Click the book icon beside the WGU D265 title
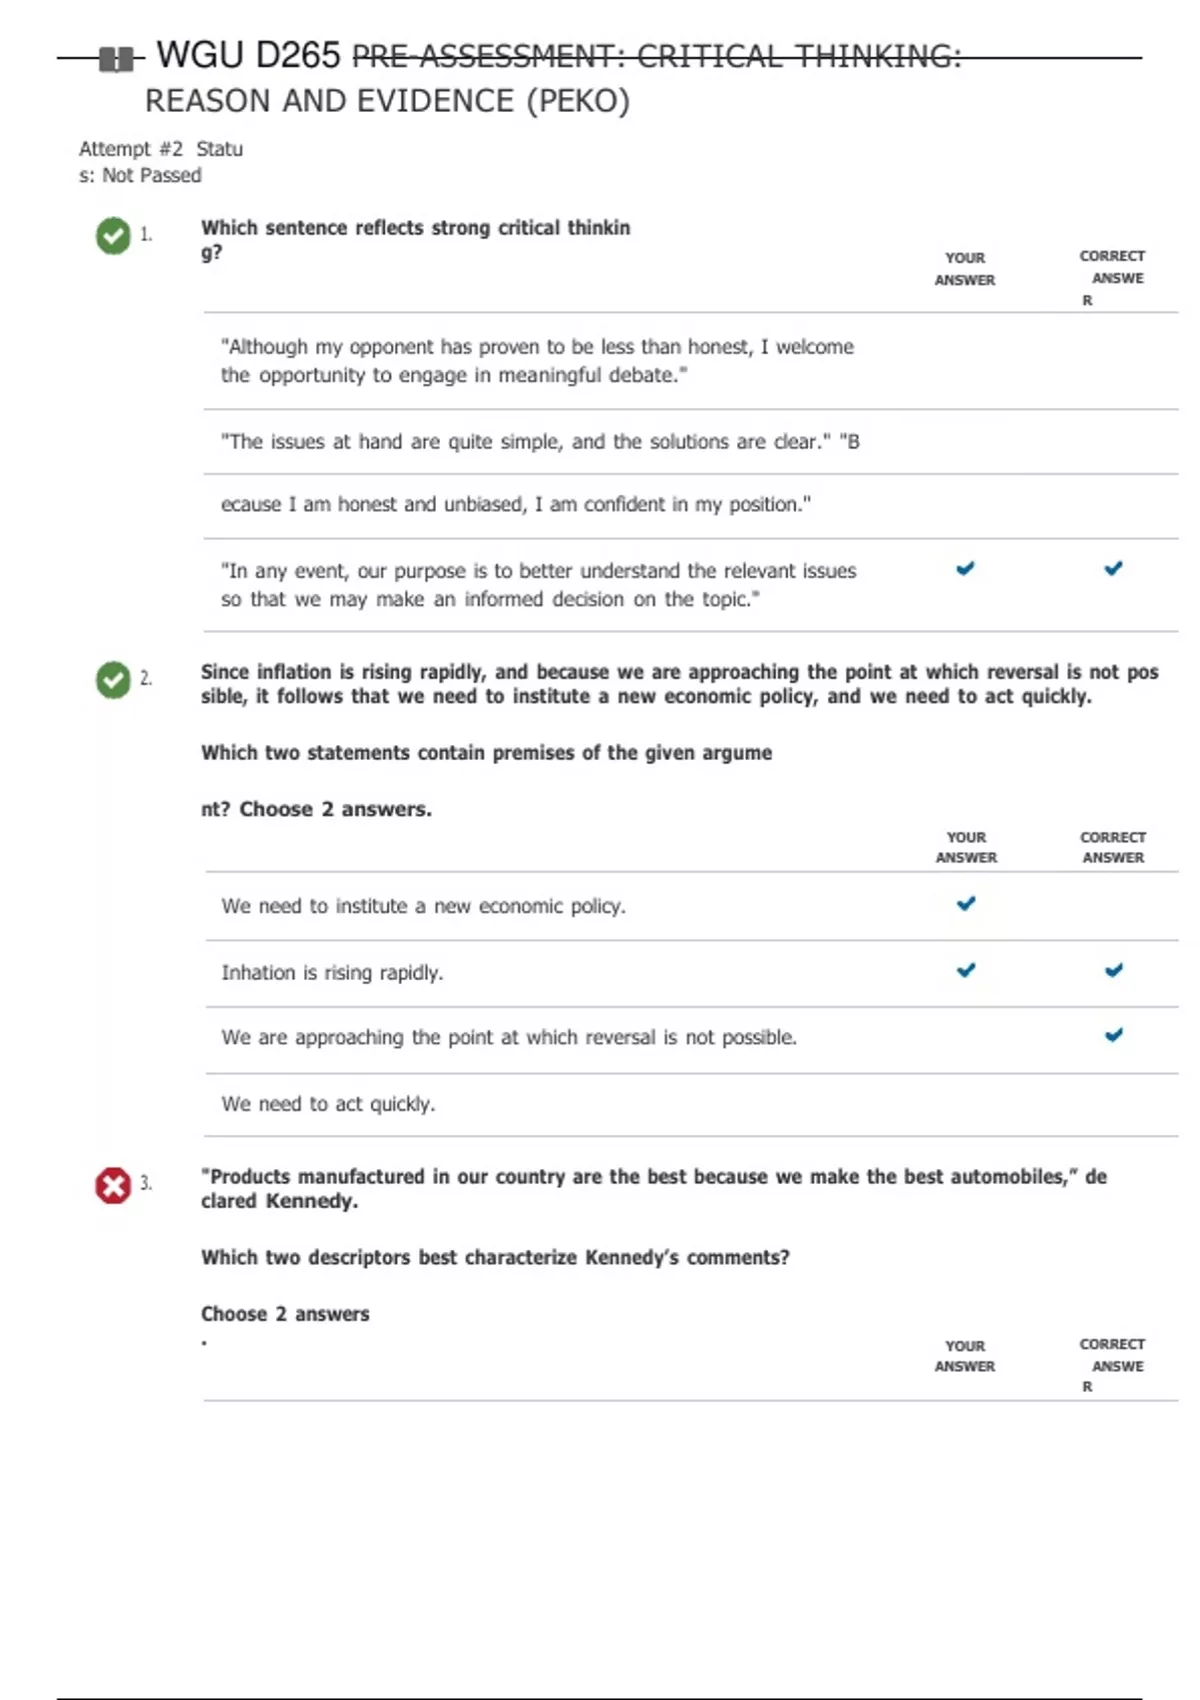This screenshot has width=1200, height=1700. tap(116, 59)
